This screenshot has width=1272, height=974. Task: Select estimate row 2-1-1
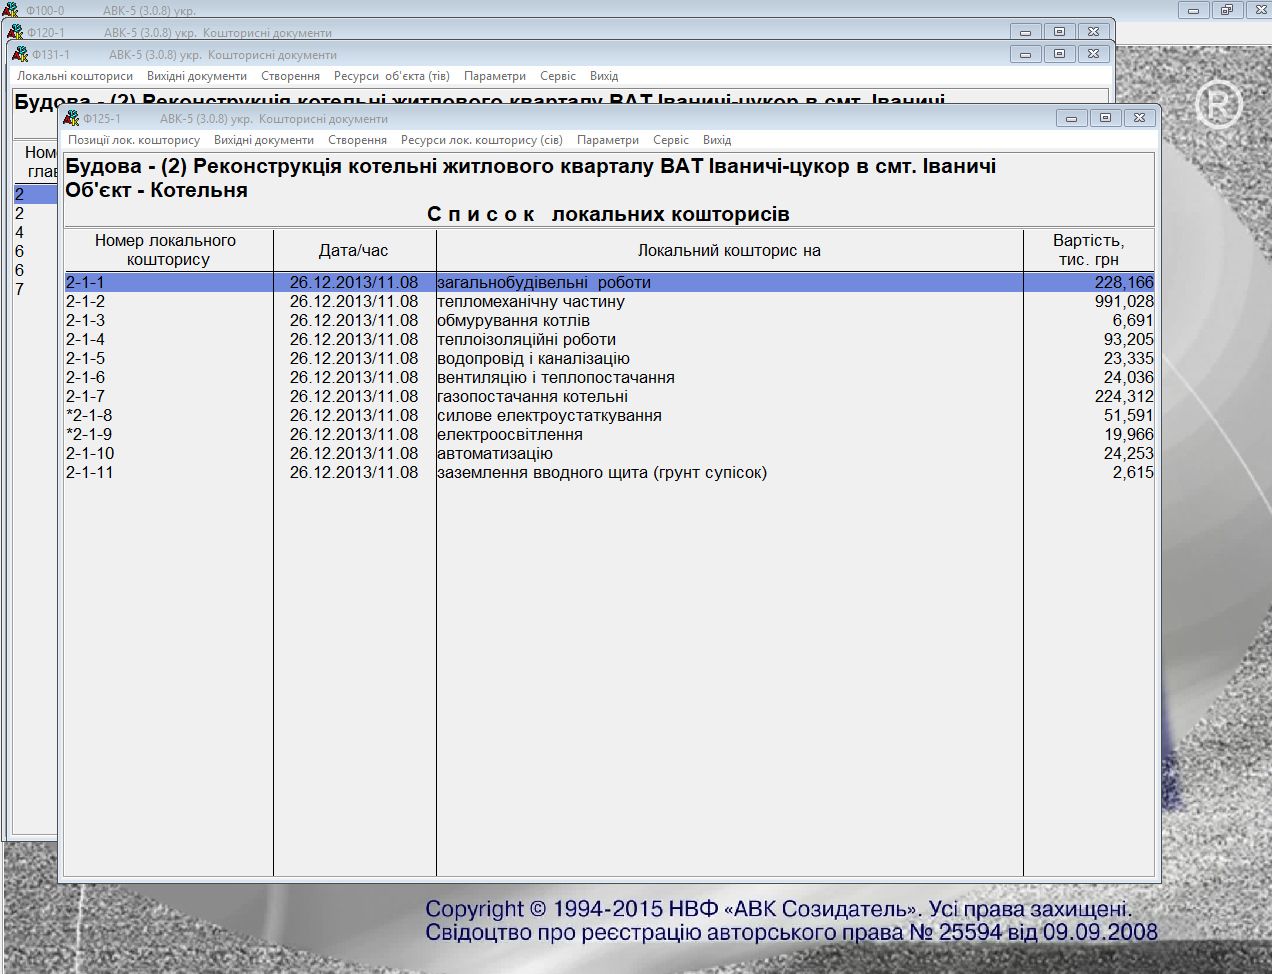point(609,282)
